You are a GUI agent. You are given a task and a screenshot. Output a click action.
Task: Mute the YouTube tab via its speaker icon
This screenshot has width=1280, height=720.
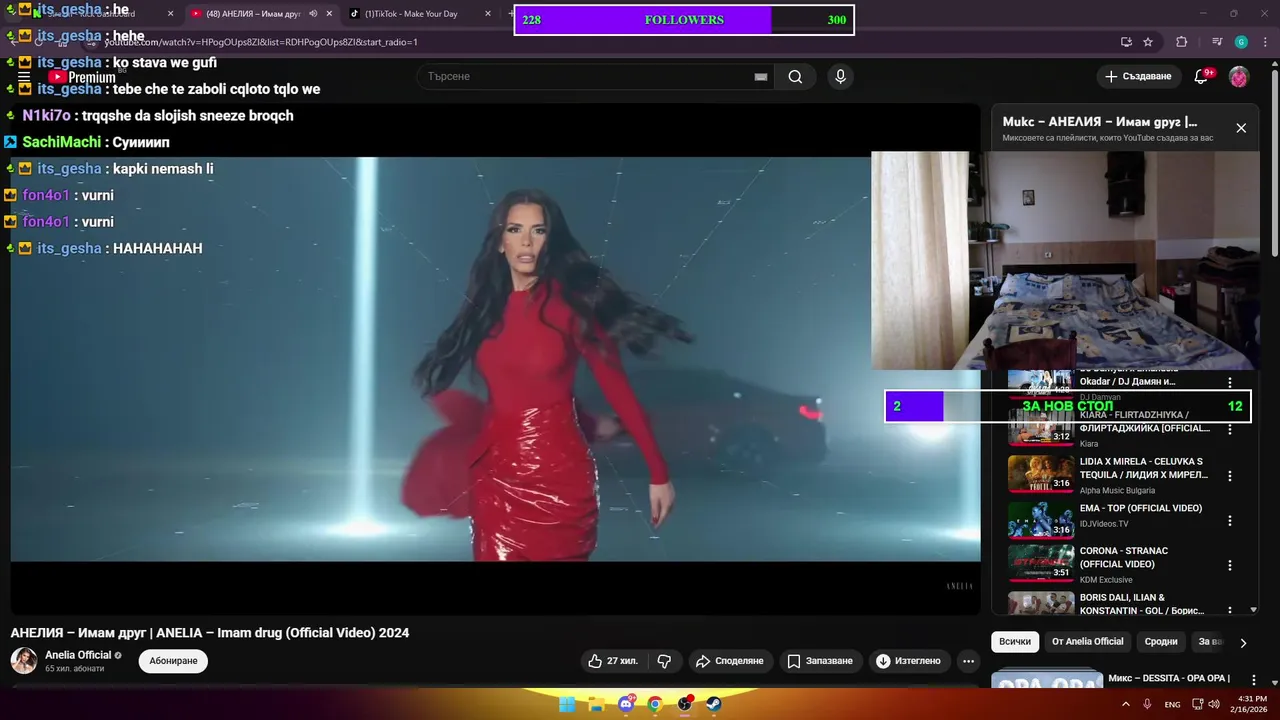[313, 14]
